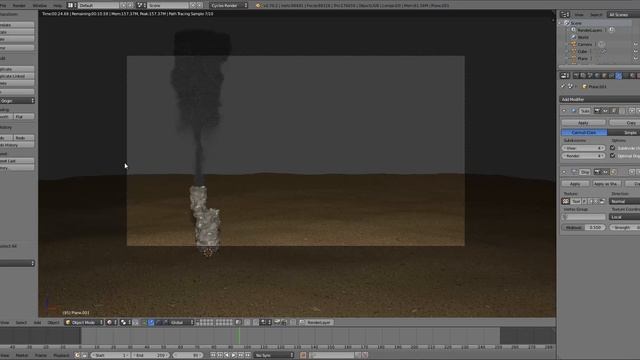Select Cube in the outliner
This screenshot has width=640, height=360.
pos(582,51)
